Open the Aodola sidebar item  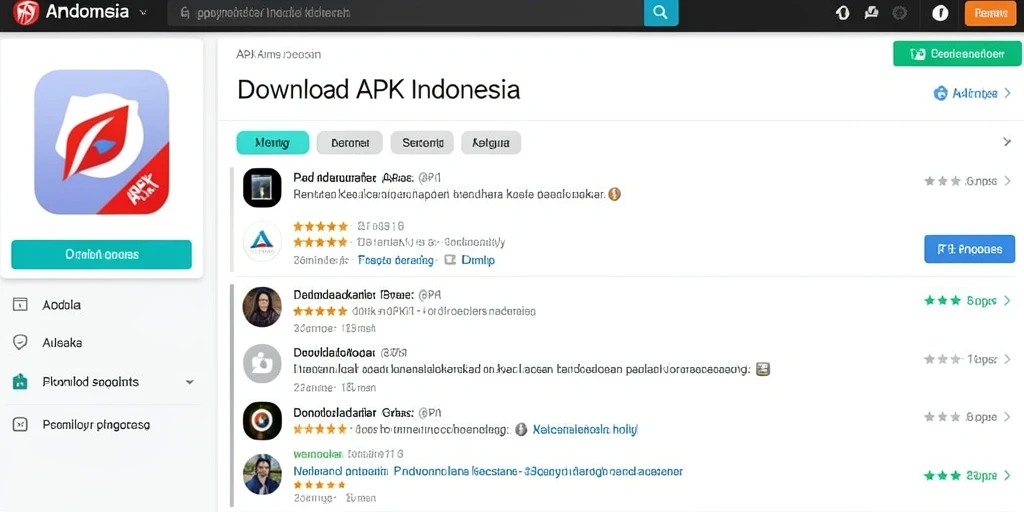[x=61, y=304]
